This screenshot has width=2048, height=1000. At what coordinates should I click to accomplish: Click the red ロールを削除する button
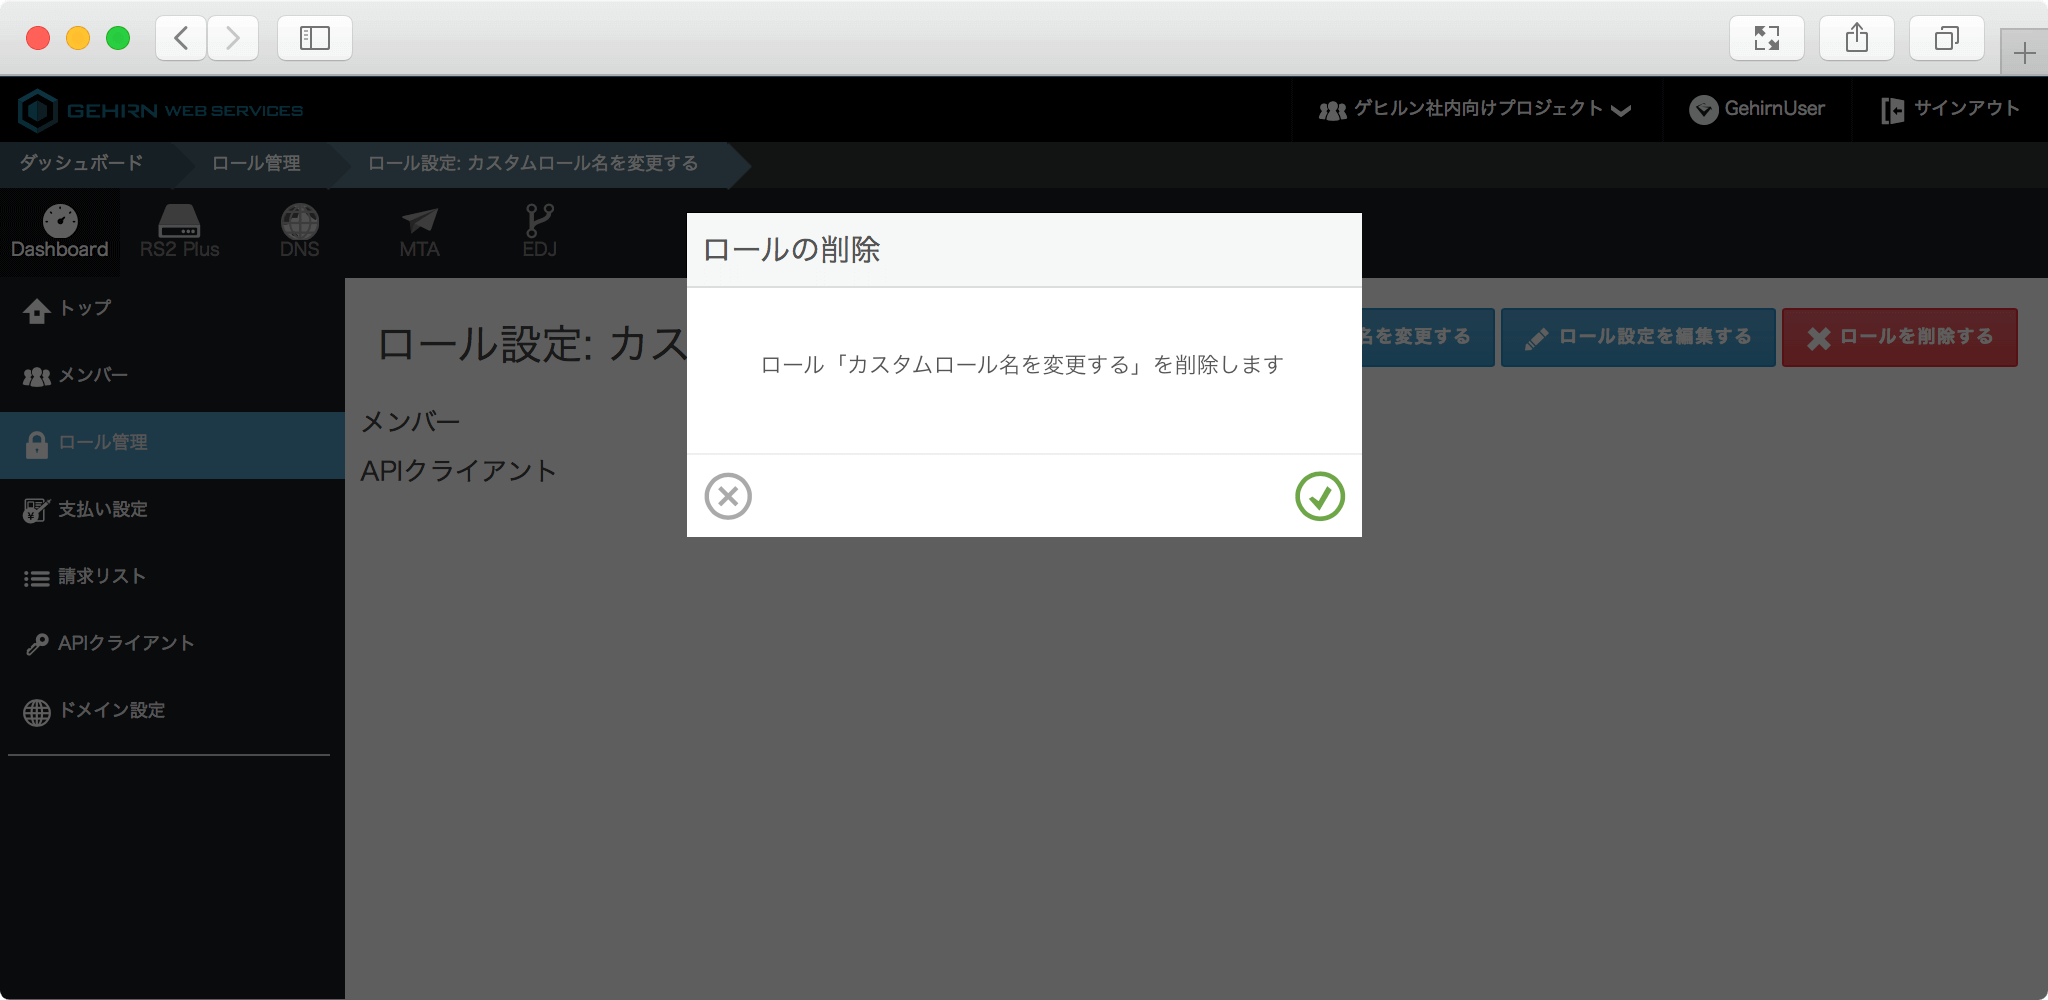point(1899,337)
